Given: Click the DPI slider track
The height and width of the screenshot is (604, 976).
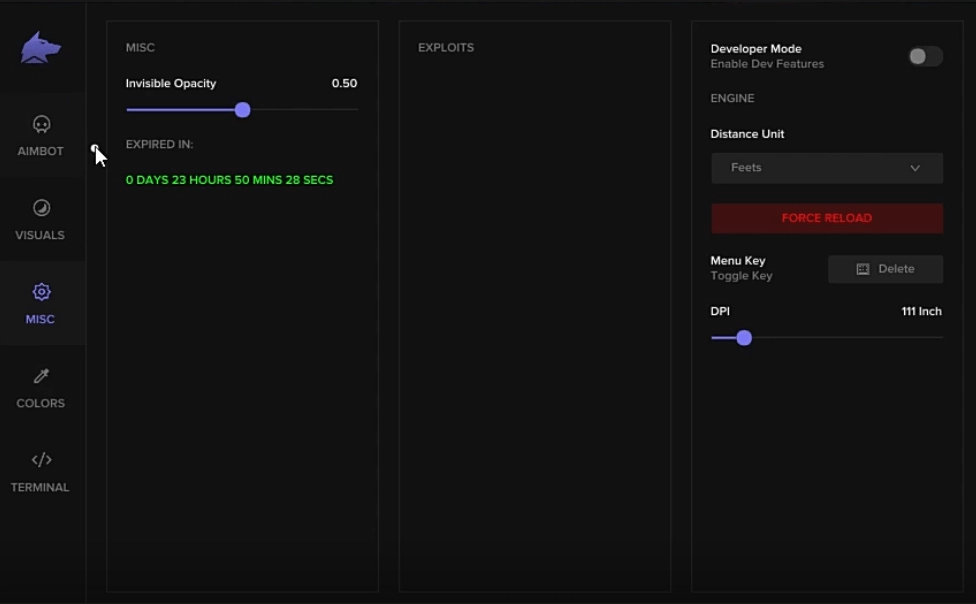Looking at the screenshot, I should (827, 337).
